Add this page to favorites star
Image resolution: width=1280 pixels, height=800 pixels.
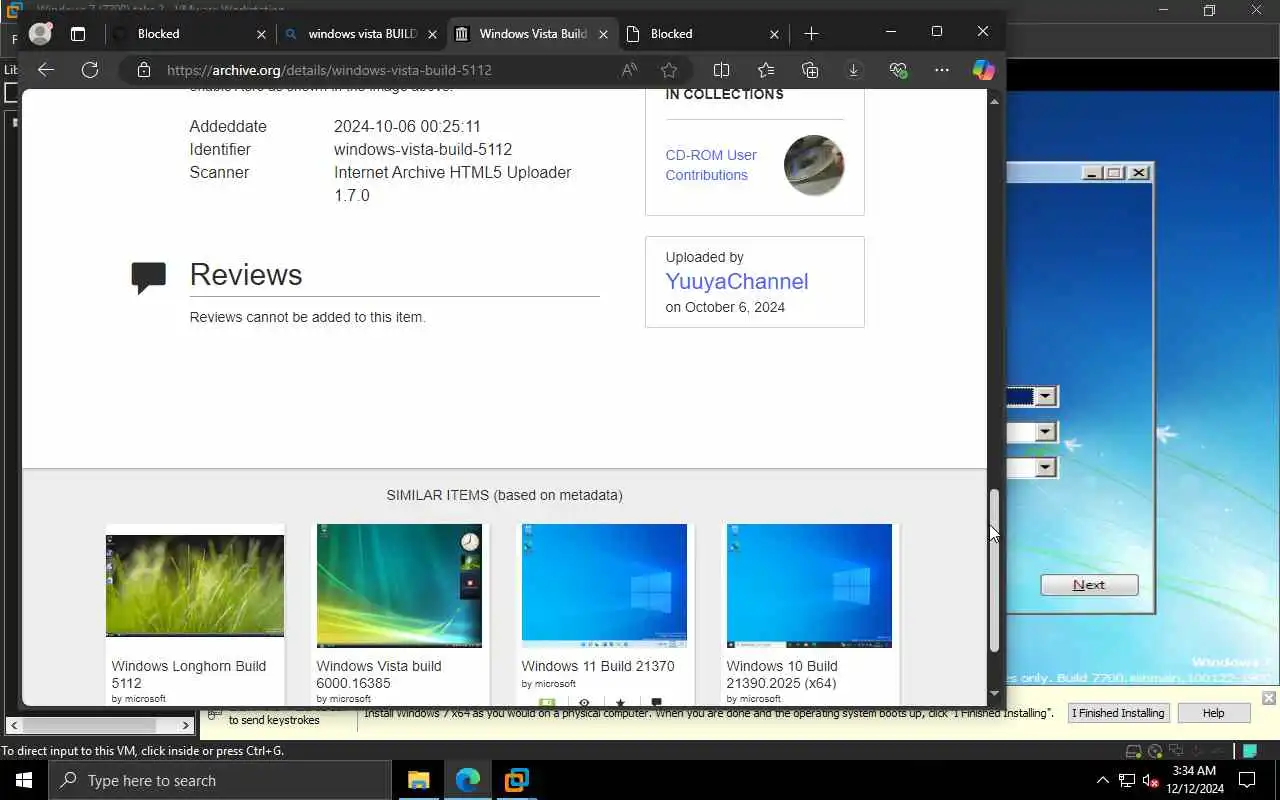pos(669,70)
